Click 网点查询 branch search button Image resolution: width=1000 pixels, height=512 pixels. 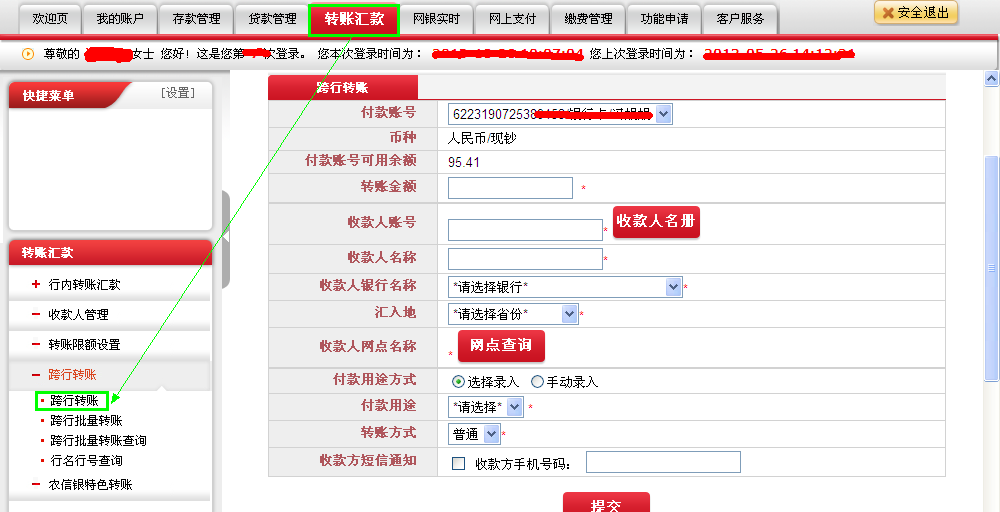coord(501,346)
